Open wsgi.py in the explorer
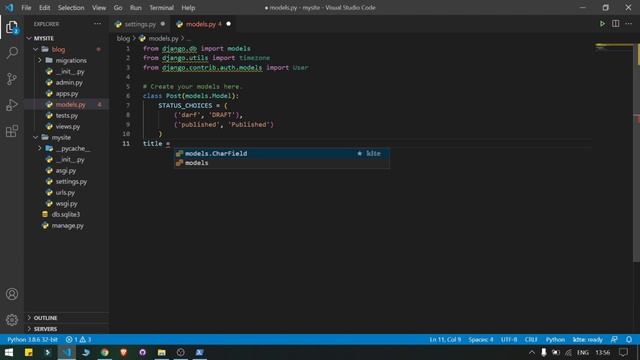Screen dimensions: 640x360 point(67,204)
